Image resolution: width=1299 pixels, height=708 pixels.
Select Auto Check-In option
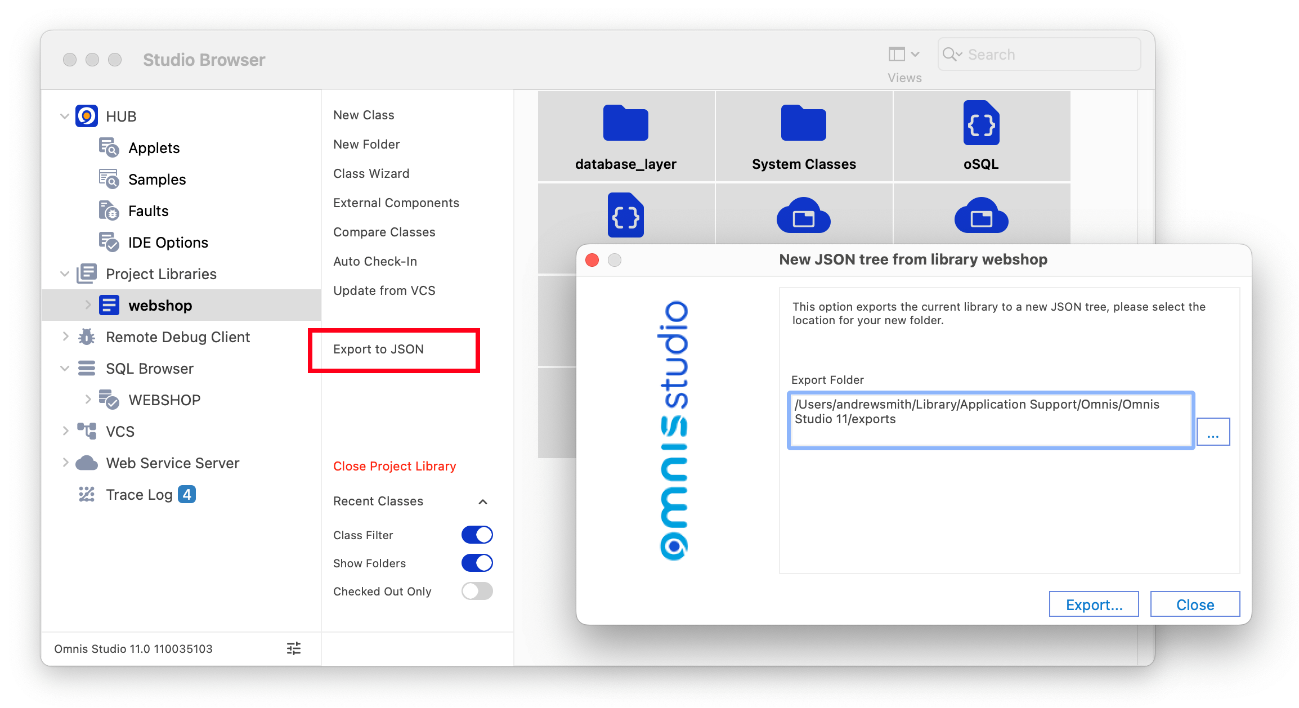click(x=375, y=261)
